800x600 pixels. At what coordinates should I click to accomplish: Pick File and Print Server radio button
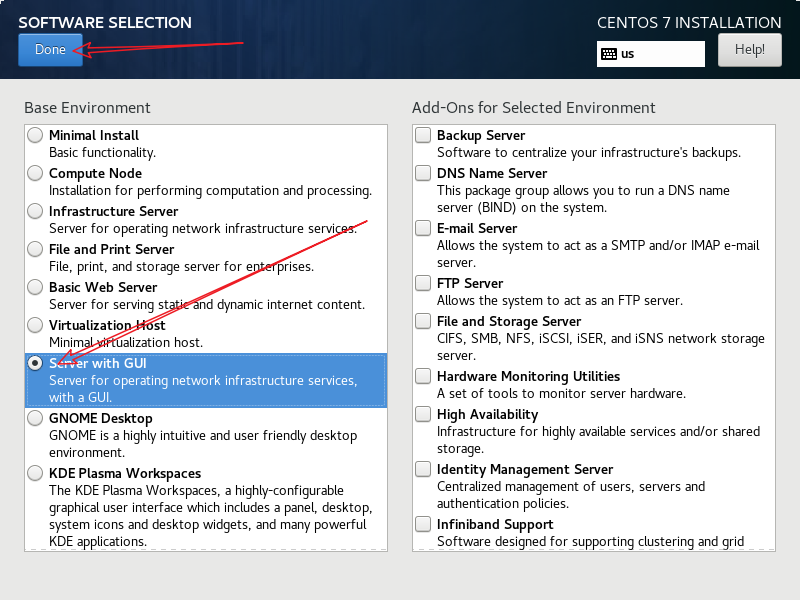tap(35, 249)
